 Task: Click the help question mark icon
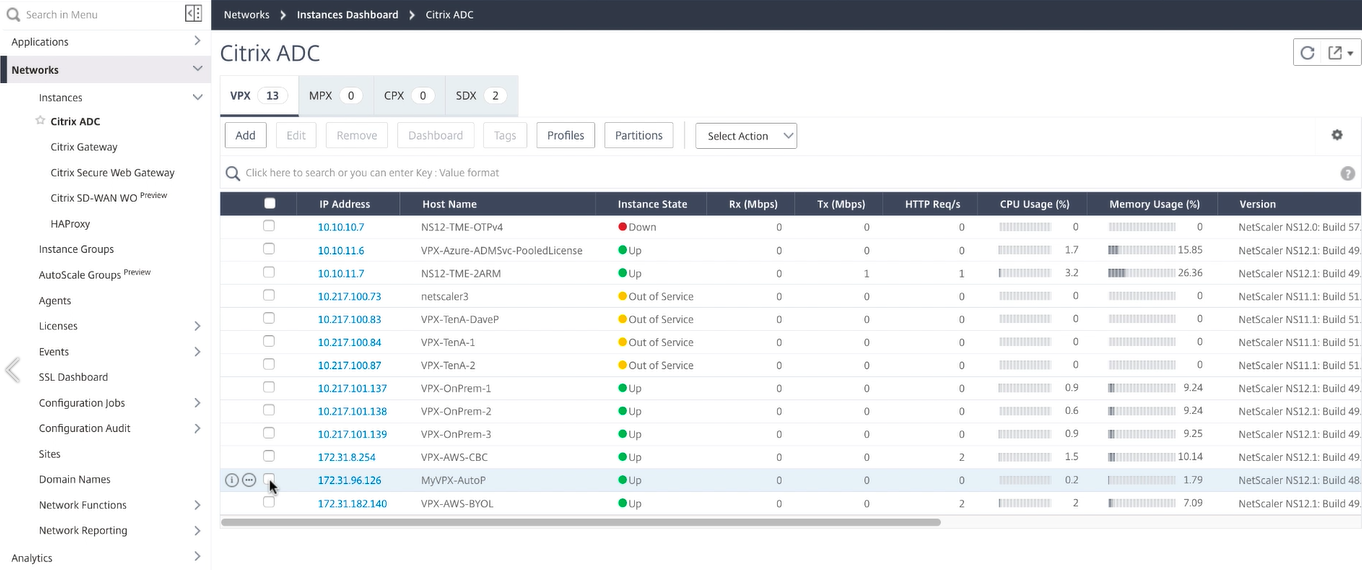(1347, 173)
